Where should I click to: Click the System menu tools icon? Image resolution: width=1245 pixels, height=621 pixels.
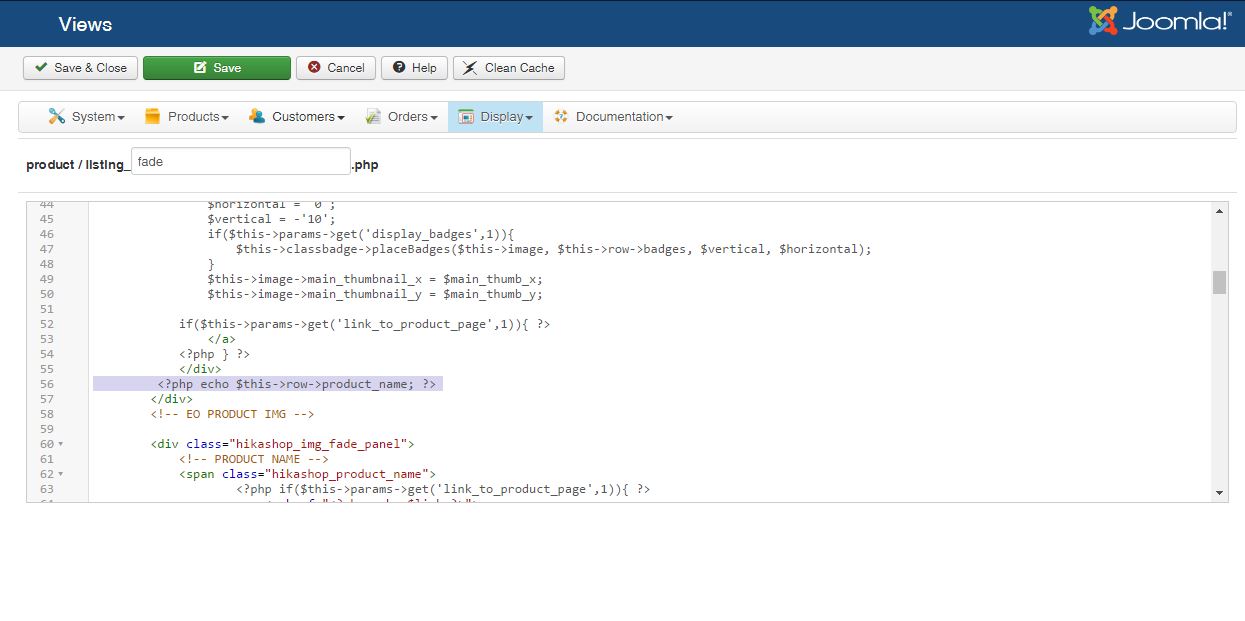(x=57, y=117)
